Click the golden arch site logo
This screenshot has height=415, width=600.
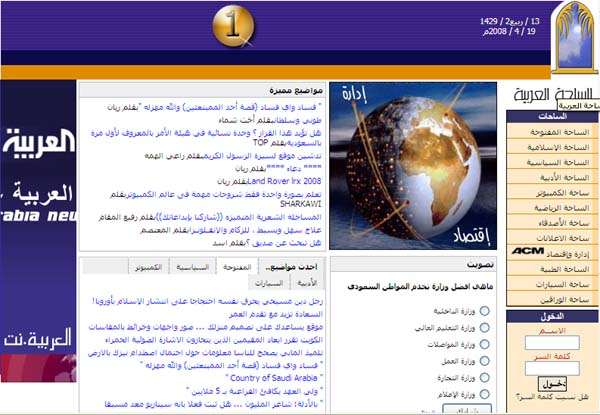point(575,37)
